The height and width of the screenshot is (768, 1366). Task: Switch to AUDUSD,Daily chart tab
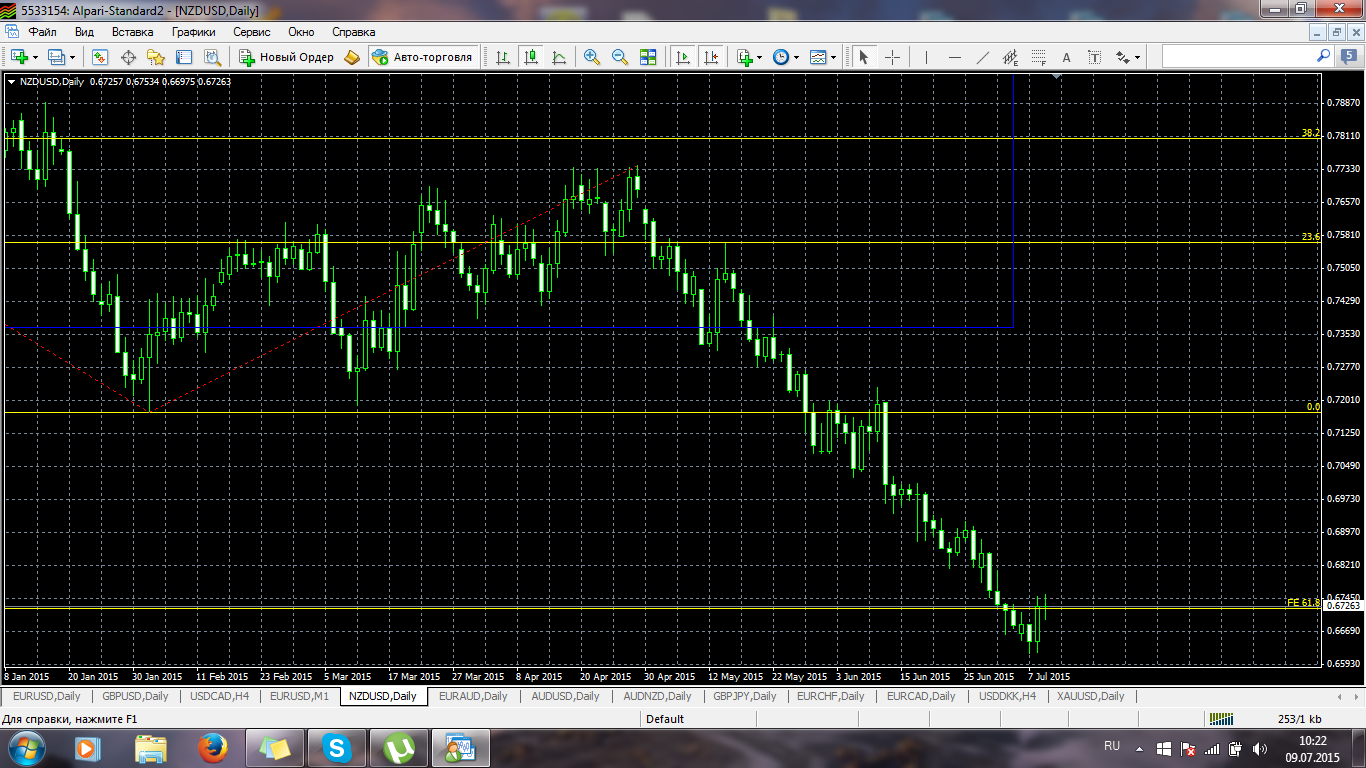(x=565, y=696)
